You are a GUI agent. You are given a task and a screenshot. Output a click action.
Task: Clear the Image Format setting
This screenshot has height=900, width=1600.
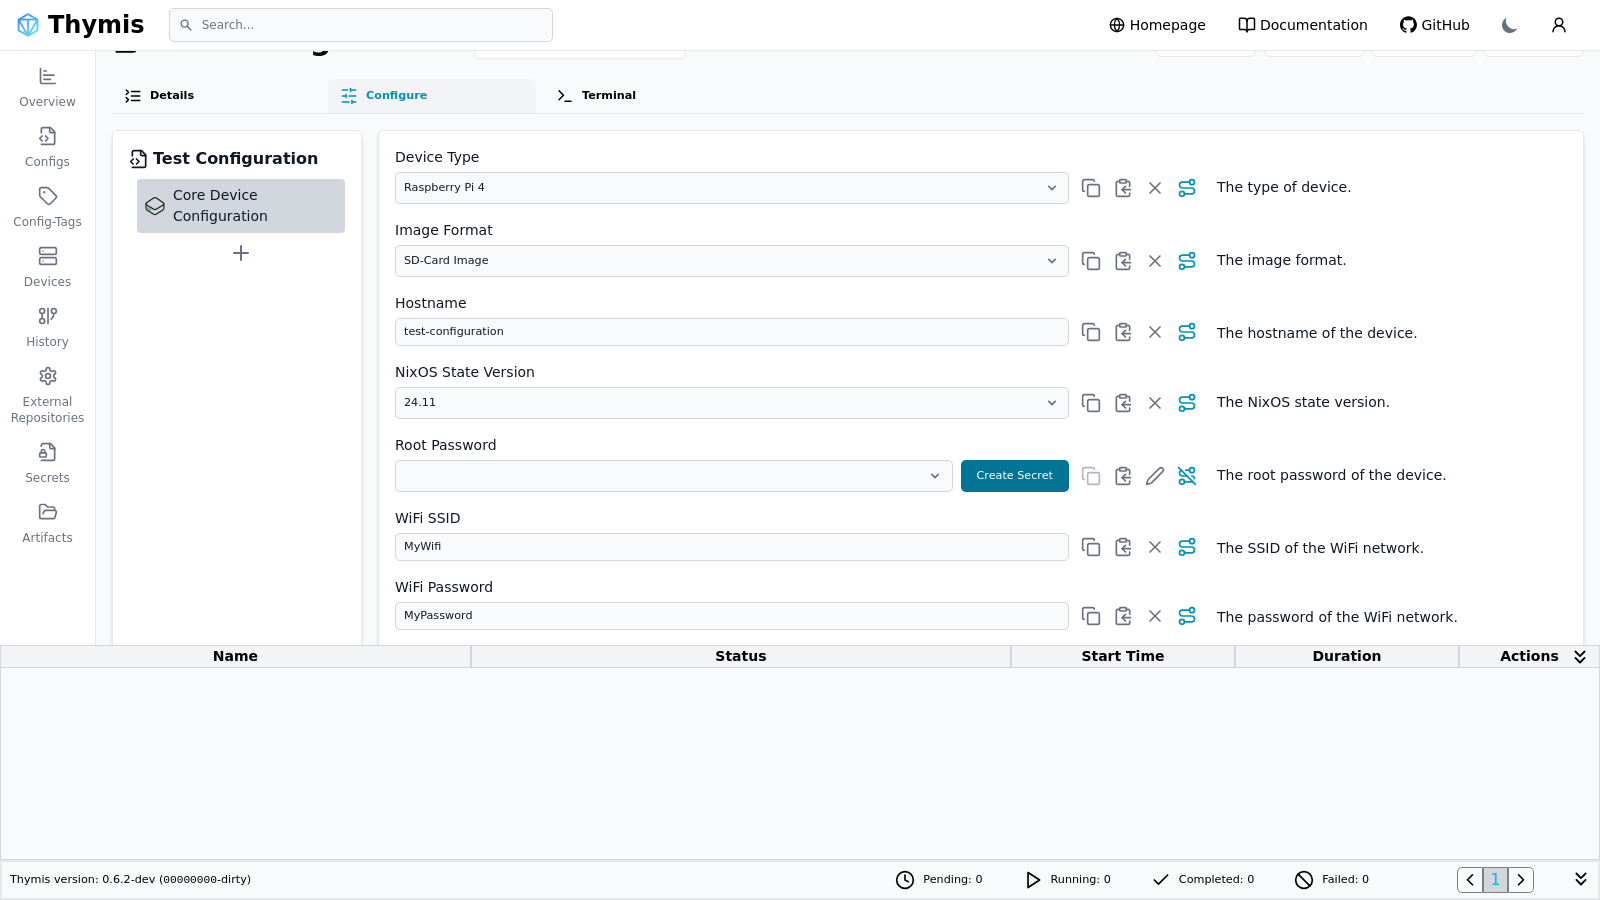pyautogui.click(x=1155, y=261)
